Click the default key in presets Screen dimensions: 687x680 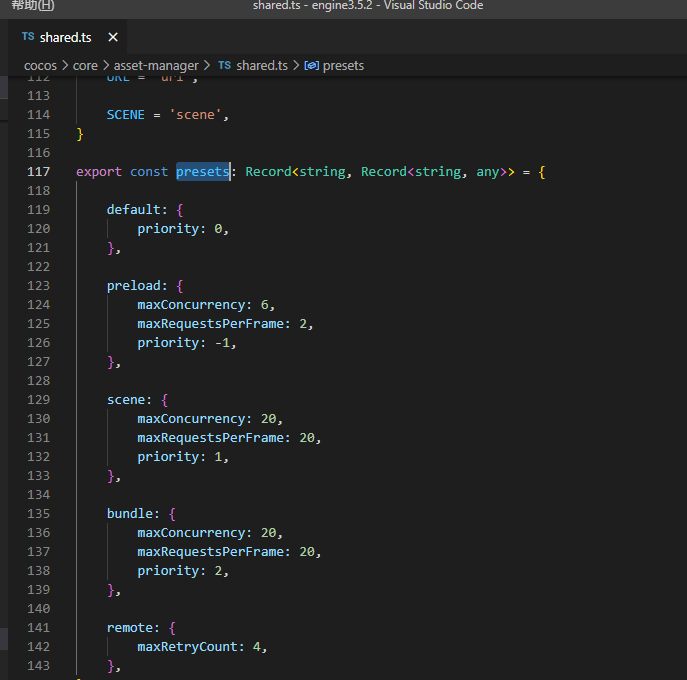133,209
